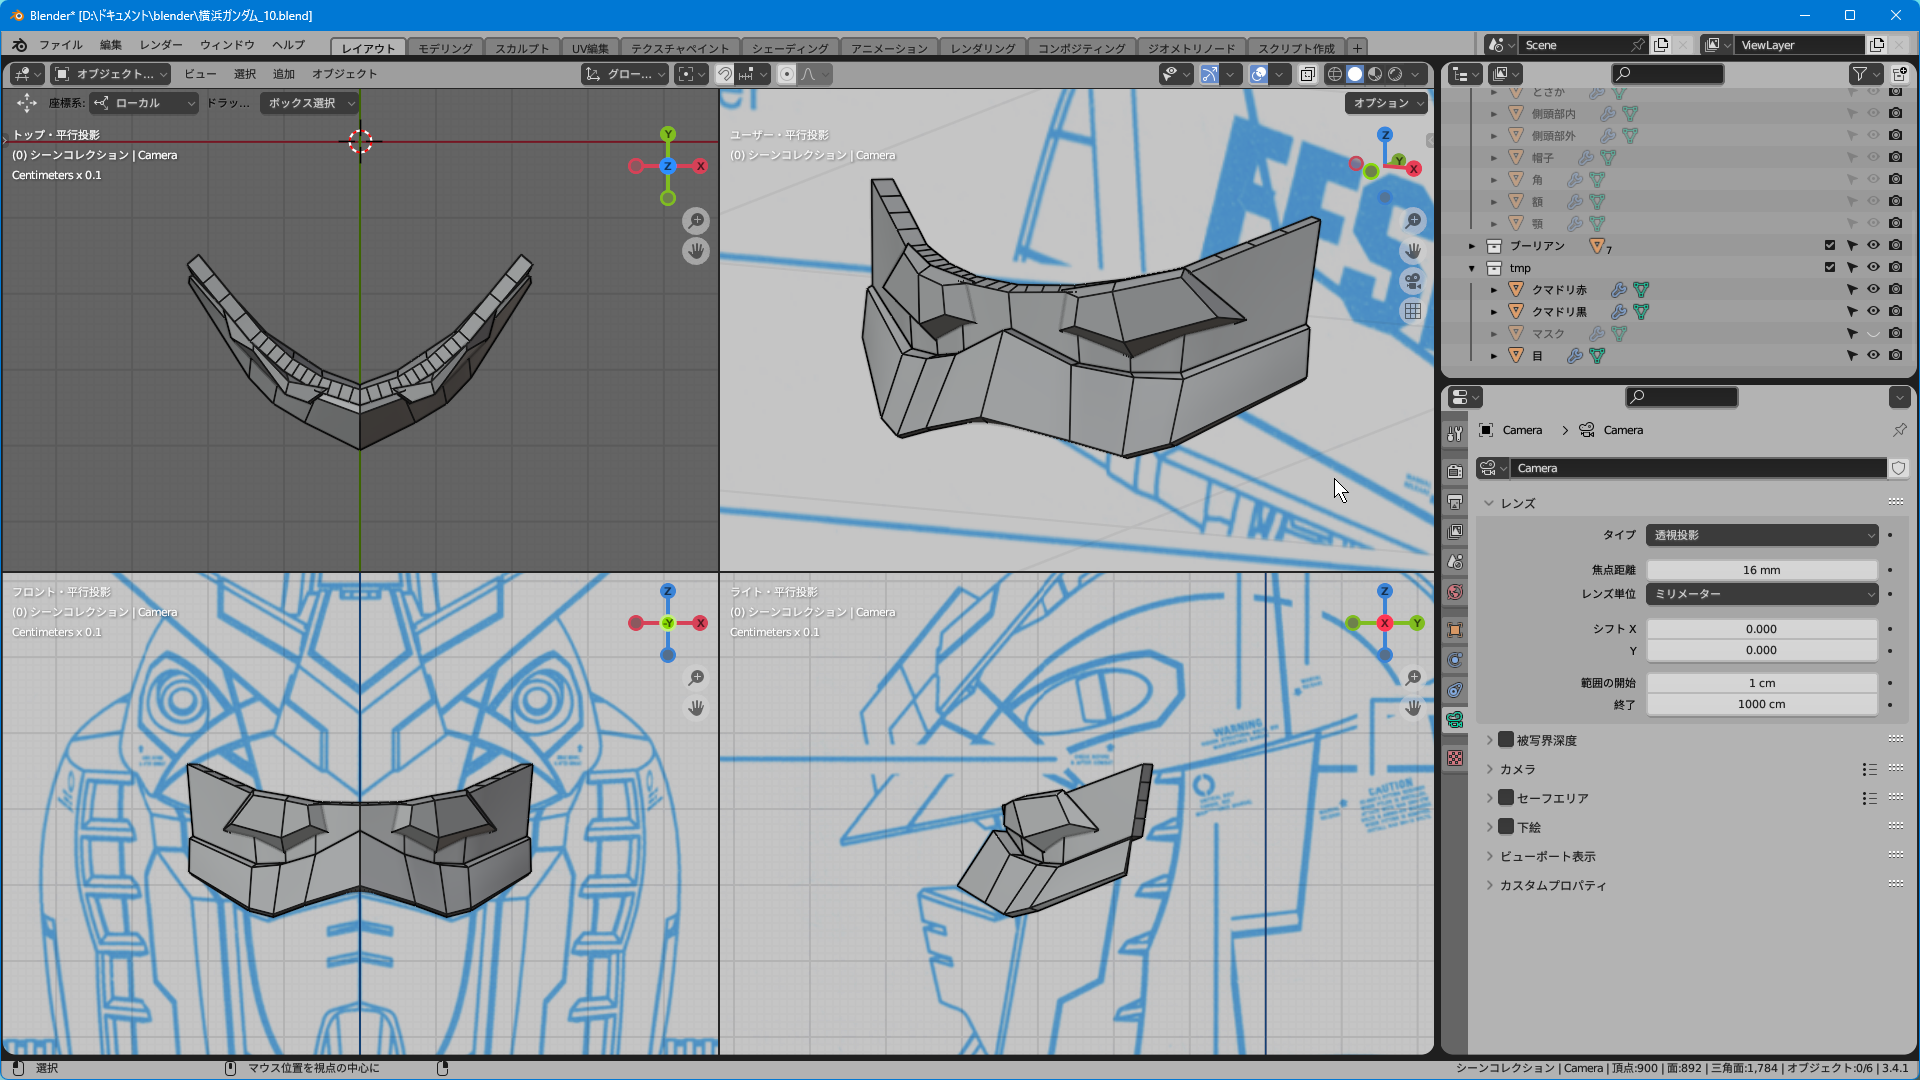The height and width of the screenshot is (1080, 1920).
Task: Hide クマドリ赤 object with eye icon
Action: [x=1873, y=289]
